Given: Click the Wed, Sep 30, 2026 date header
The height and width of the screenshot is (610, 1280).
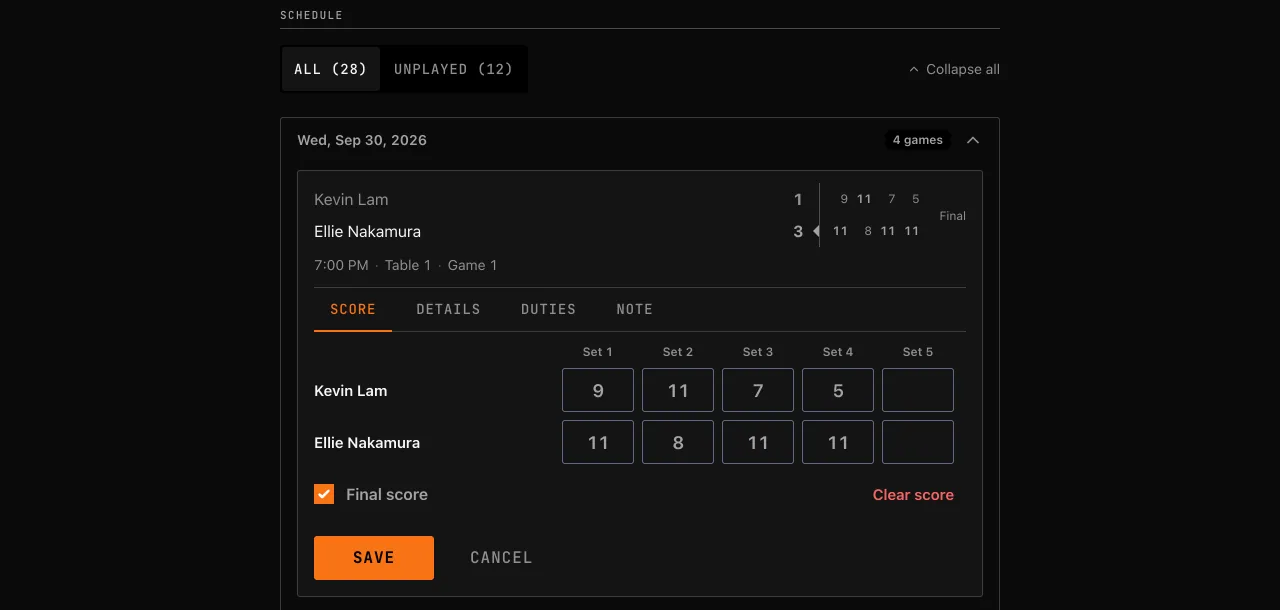Looking at the screenshot, I should pyautogui.click(x=362, y=140).
